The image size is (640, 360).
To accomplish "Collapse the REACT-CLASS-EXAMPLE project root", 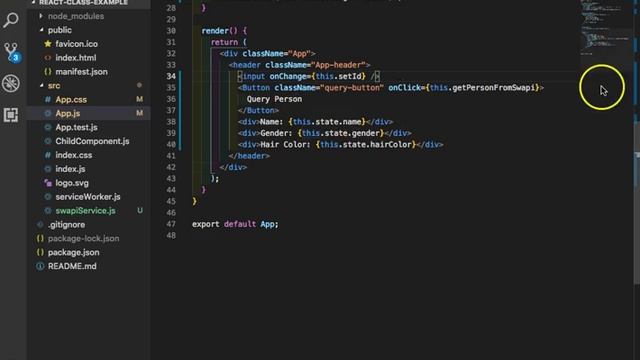I will [x=33, y=2].
